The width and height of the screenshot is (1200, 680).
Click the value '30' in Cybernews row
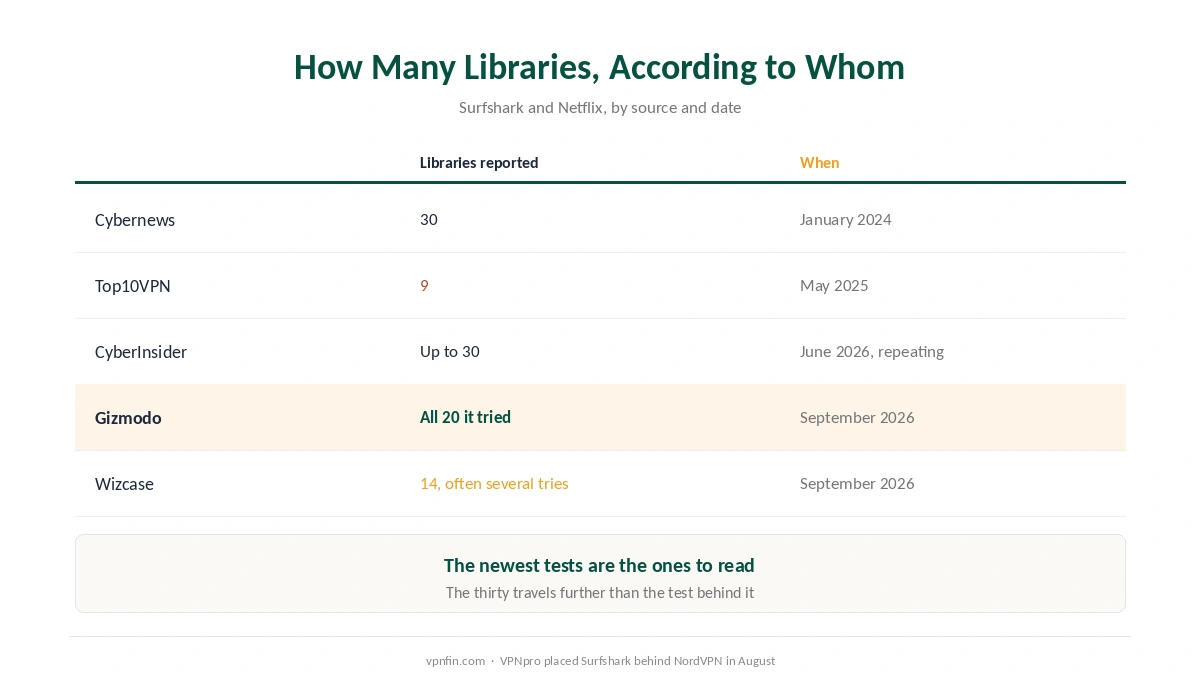click(x=429, y=220)
